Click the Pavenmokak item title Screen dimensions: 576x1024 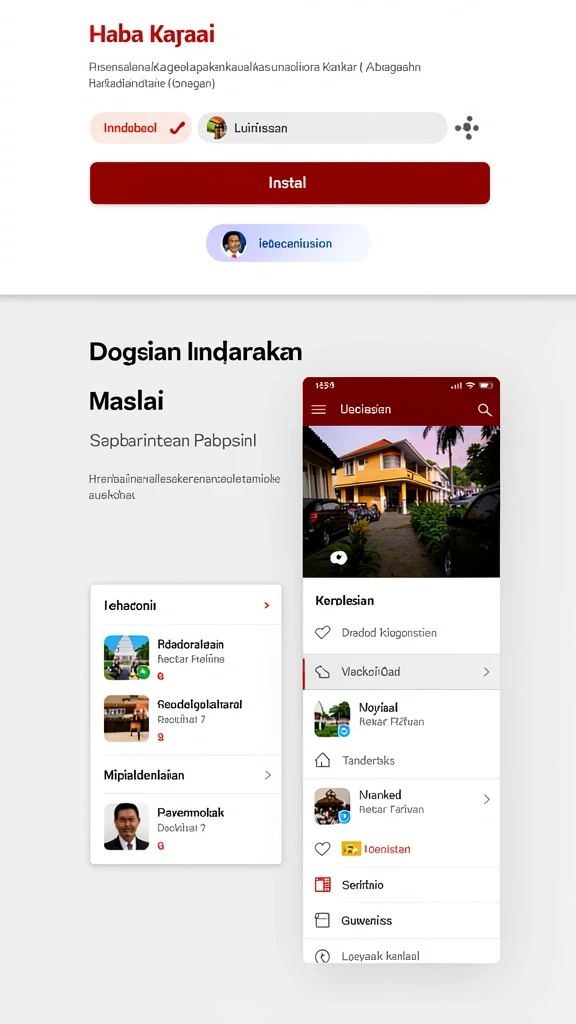pyautogui.click(x=191, y=812)
